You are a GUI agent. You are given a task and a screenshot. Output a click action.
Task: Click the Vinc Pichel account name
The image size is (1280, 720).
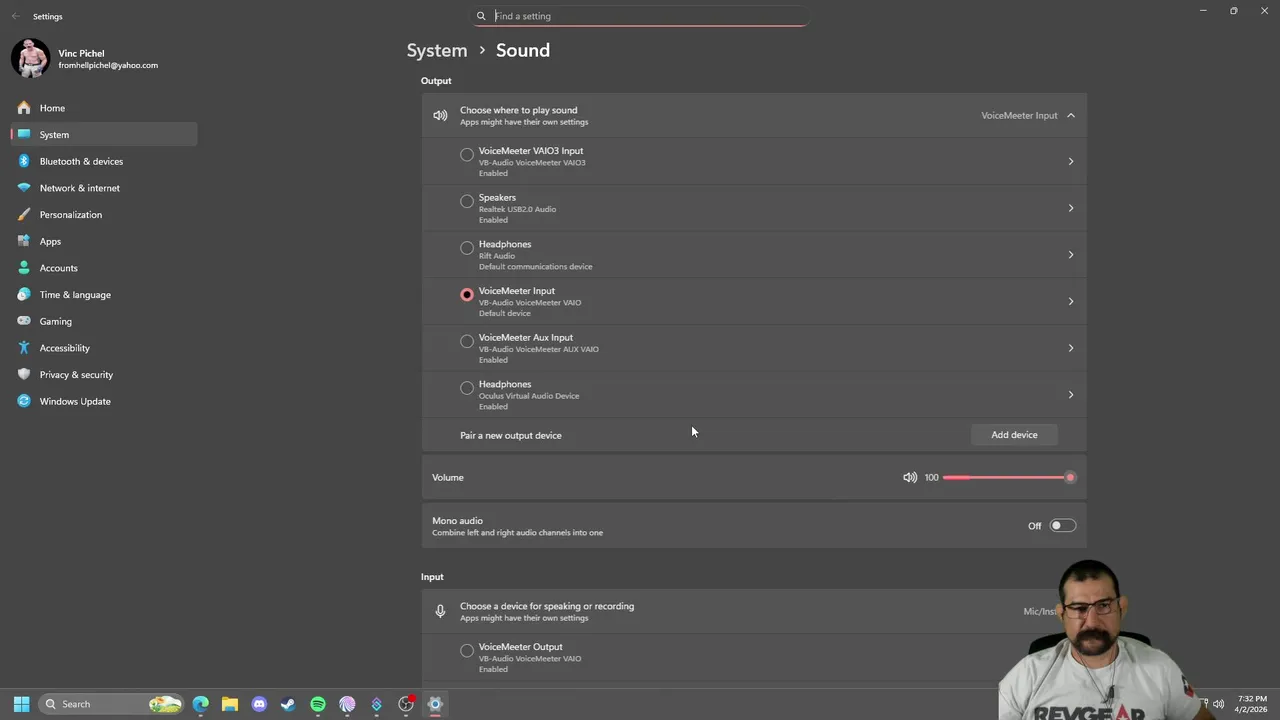(x=81, y=53)
